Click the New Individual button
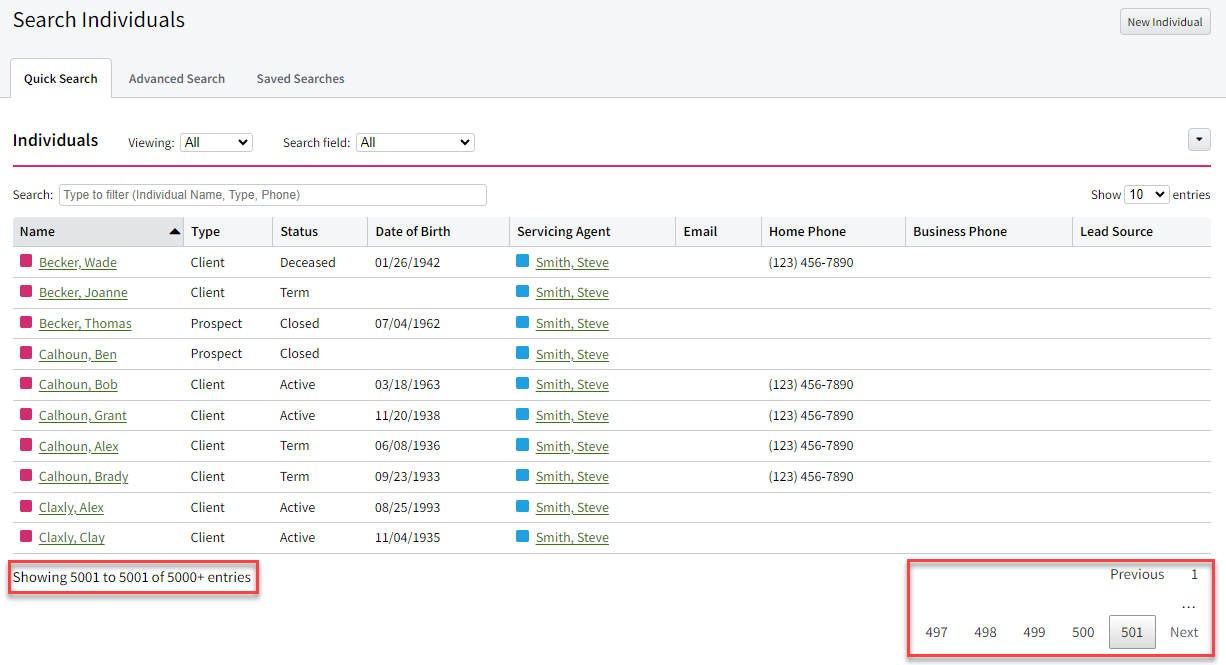1226x665 pixels. point(1165,21)
